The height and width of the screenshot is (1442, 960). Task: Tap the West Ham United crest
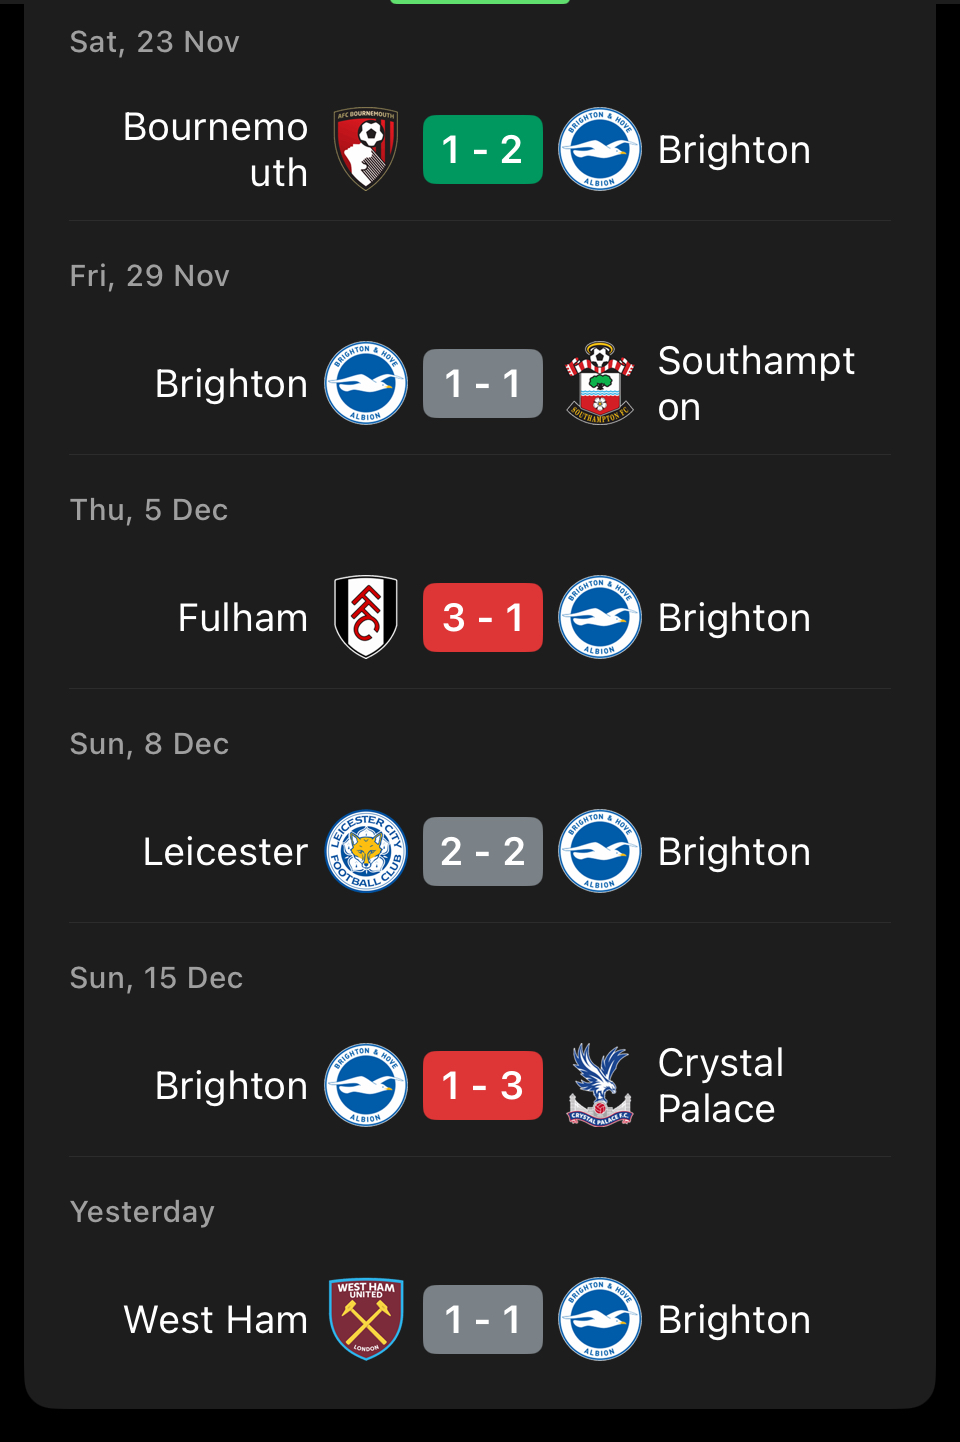tap(366, 1319)
